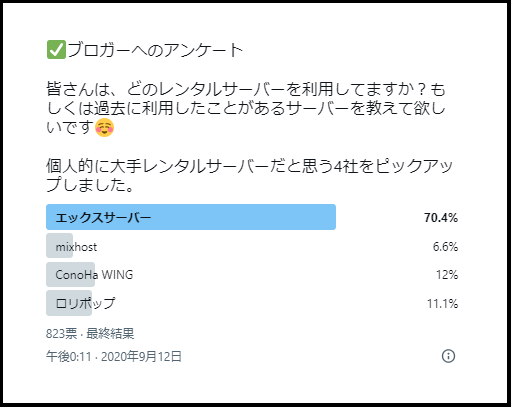This screenshot has height=407, width=511.
Task: Select the エックスサーバー poll bar
Action: 191,217
